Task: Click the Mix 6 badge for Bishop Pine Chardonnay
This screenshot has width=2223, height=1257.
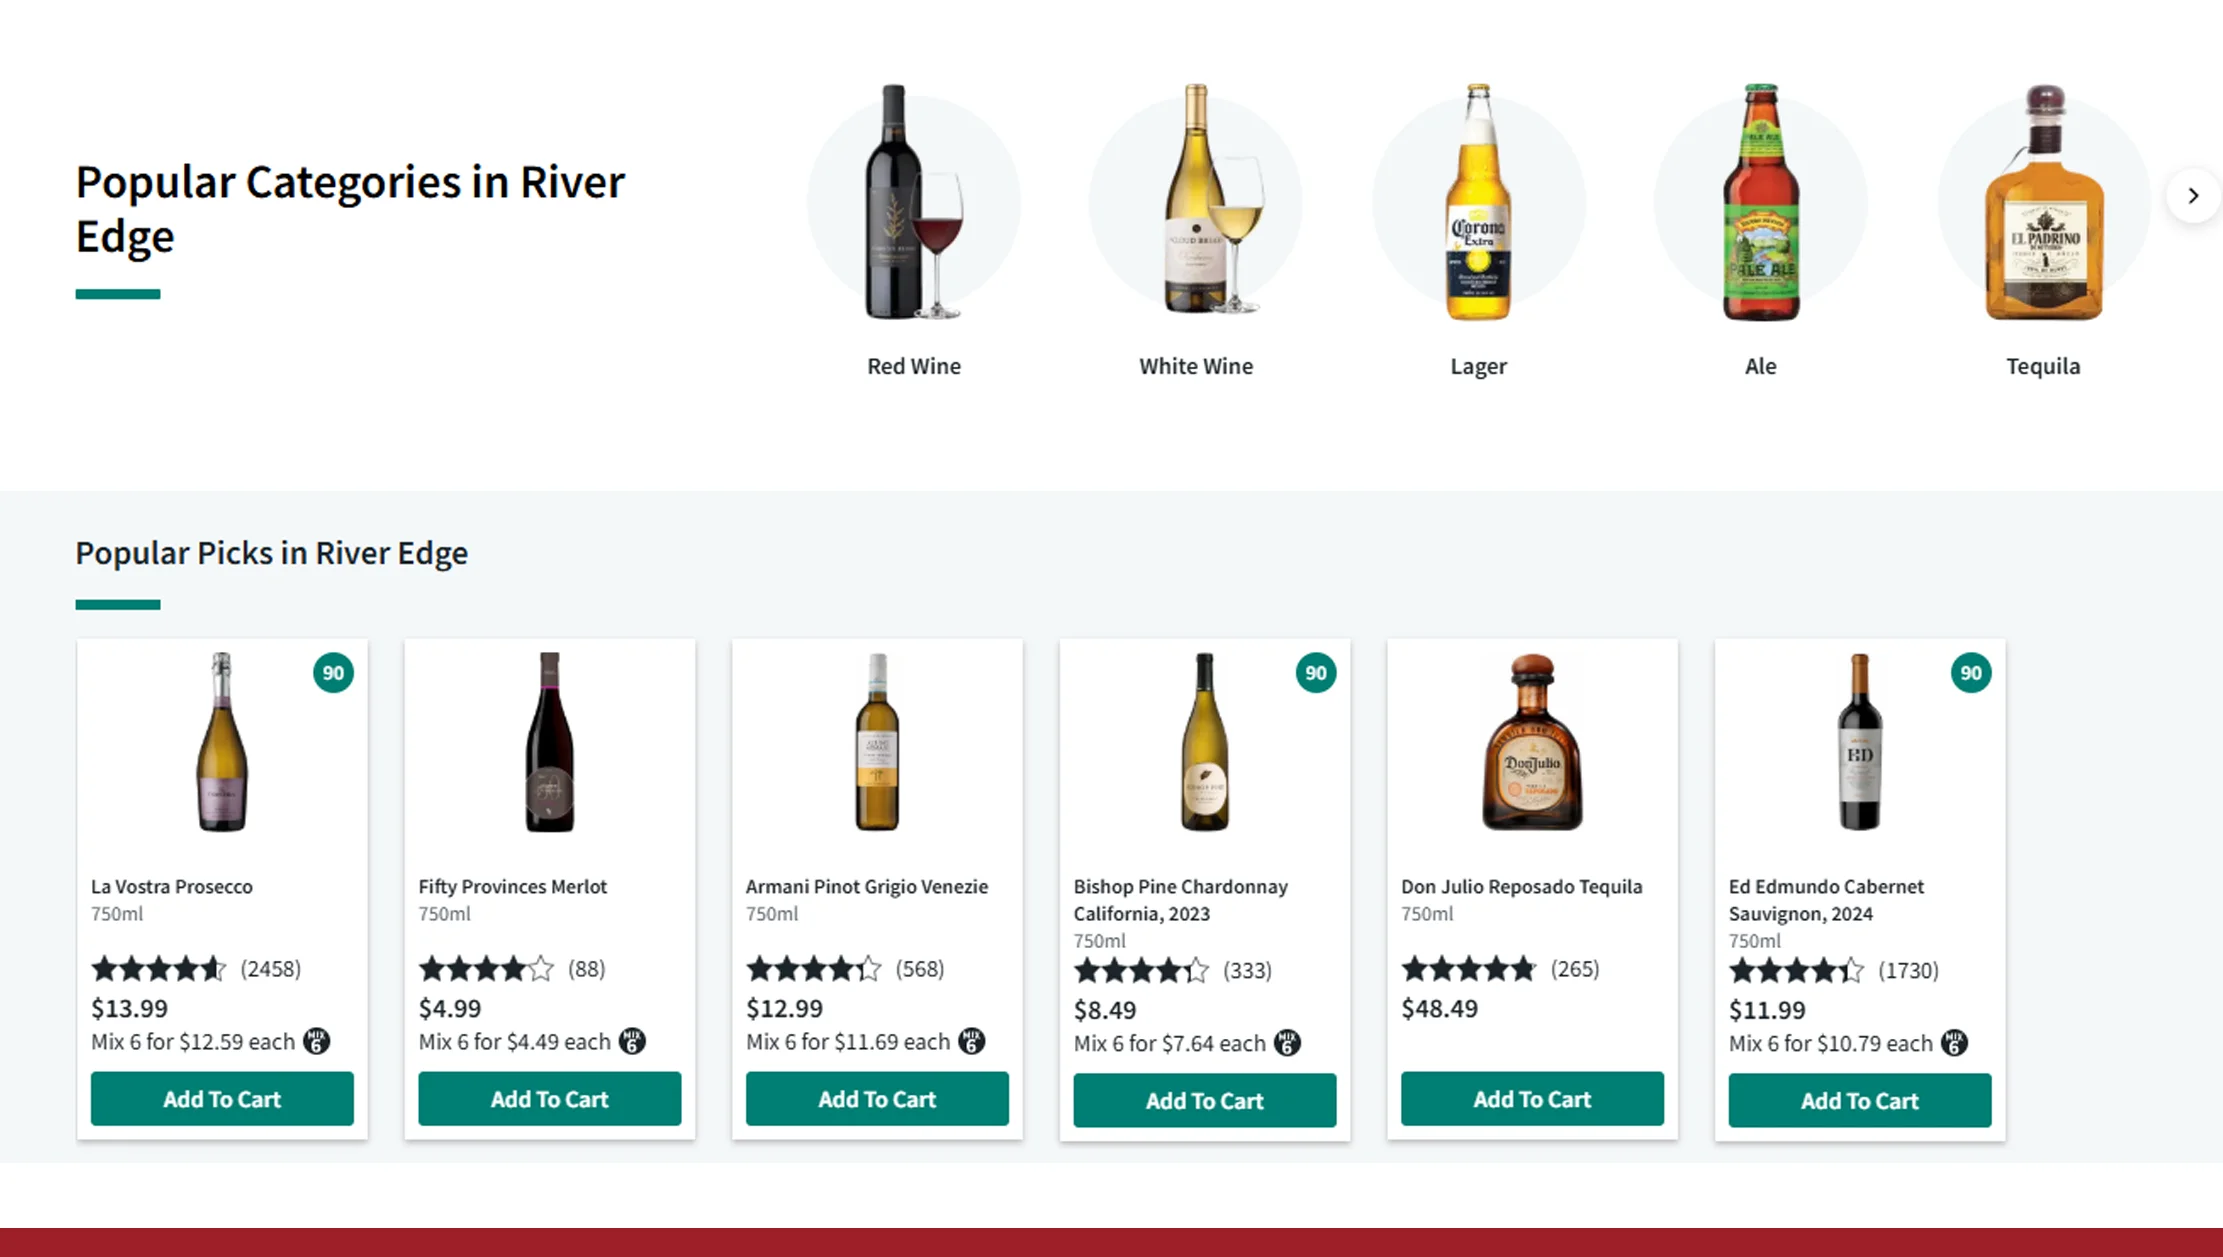Action: point(1287,1043)
